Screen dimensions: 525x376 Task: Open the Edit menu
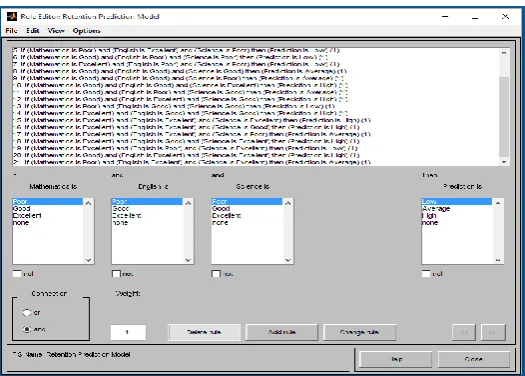point(32,31)
